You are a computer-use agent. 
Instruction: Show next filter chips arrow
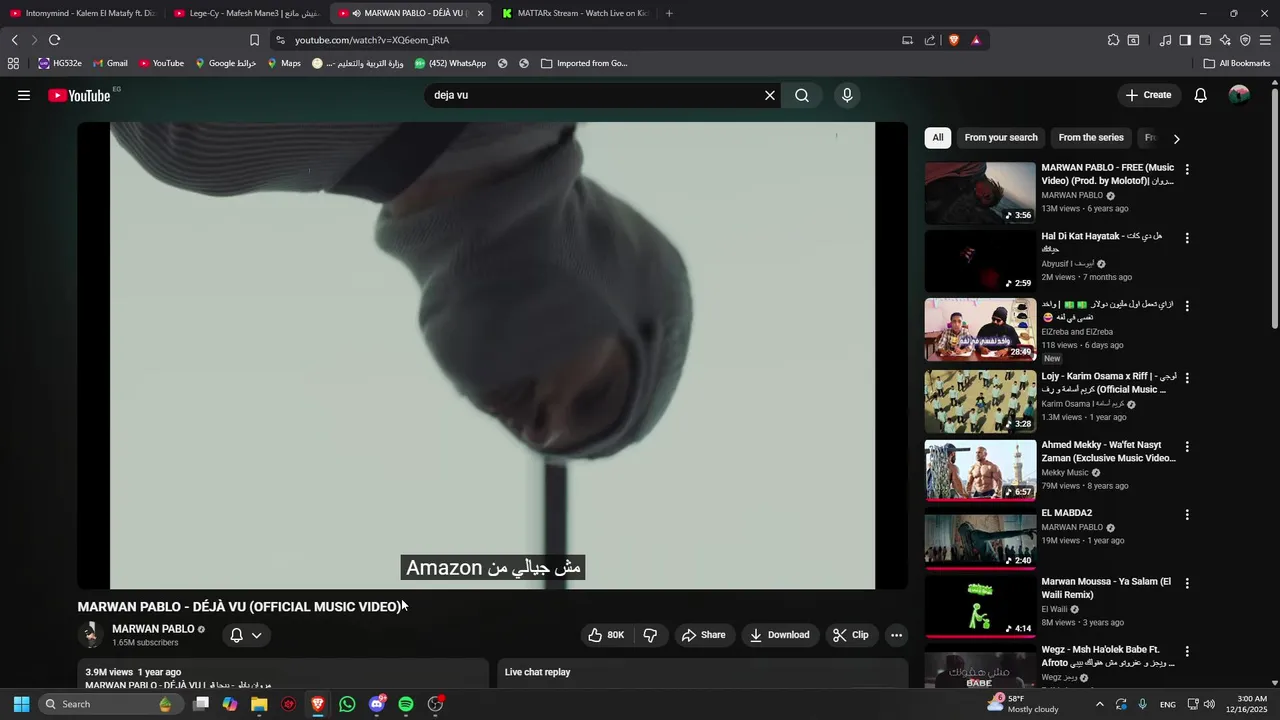pos(1176,139)
